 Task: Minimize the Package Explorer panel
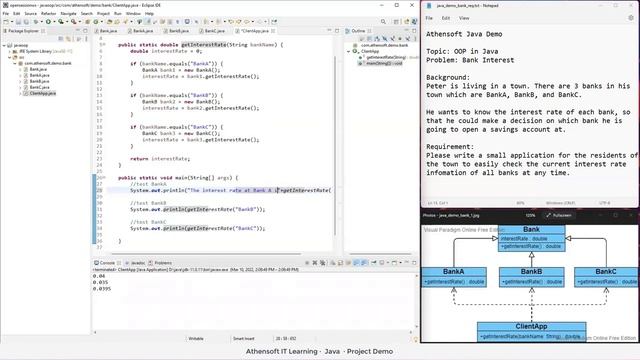[x=78, y=30]
